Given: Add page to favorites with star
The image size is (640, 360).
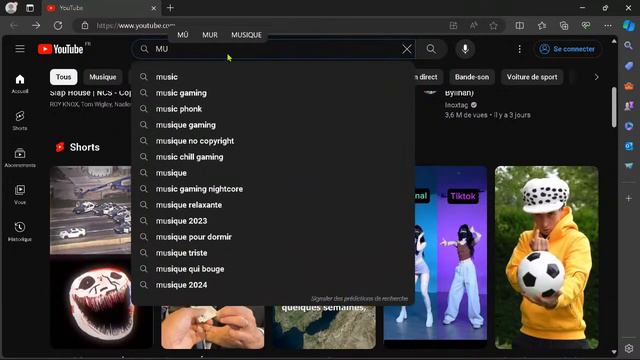Looking at the screenshot, I should [x=493, y=26].
